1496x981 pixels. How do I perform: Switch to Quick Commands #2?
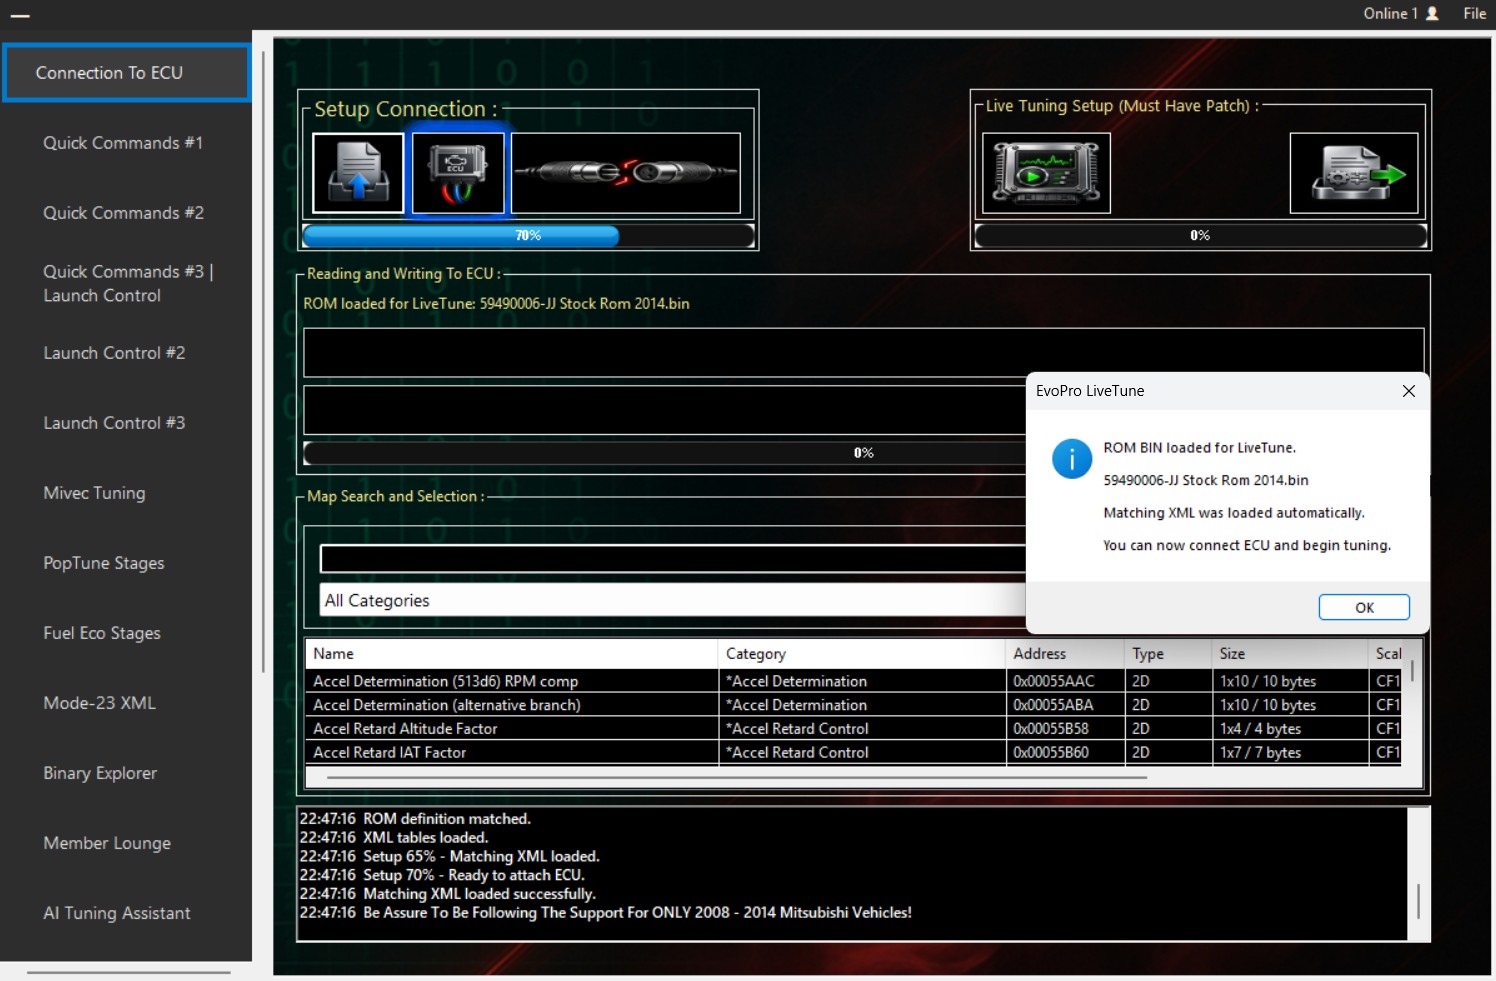point(123,213)
